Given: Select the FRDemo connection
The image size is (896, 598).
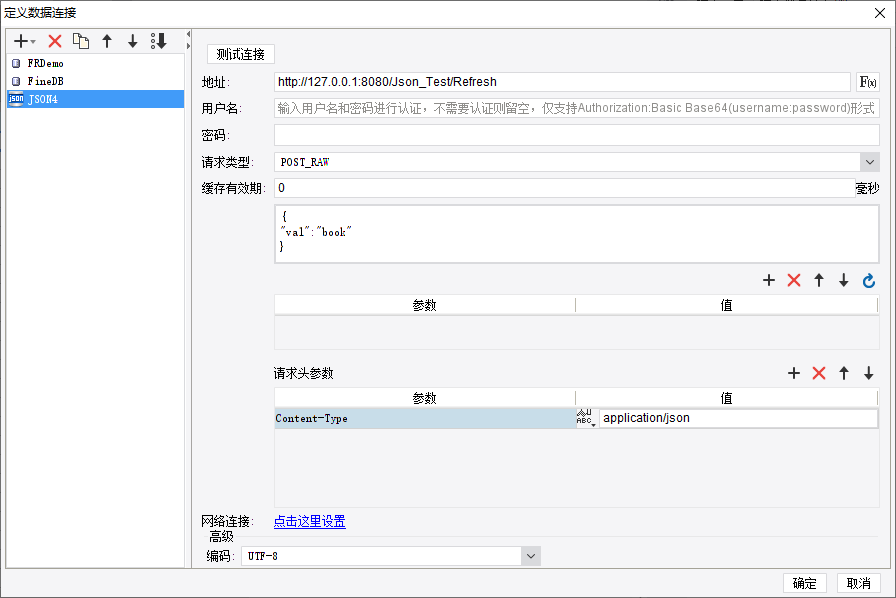Looking at the screenshot, I should [x=95, y=63].
